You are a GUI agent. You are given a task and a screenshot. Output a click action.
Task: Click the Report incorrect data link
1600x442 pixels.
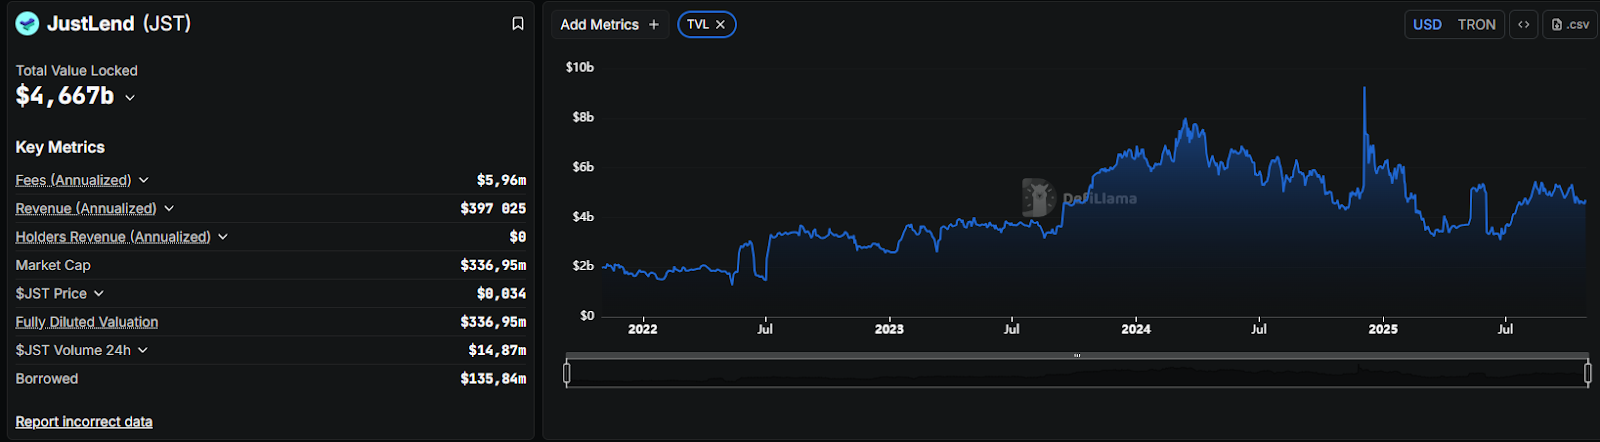pos(84,422)
